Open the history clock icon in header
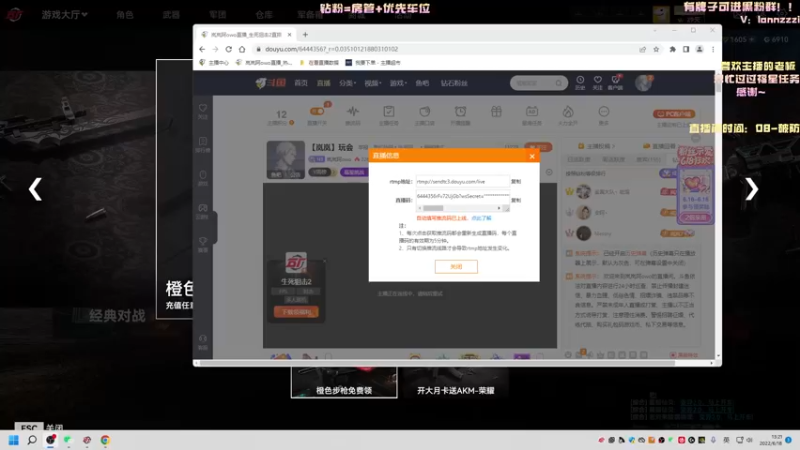Screen dimensions: 800x450 (x=580, y=82)
